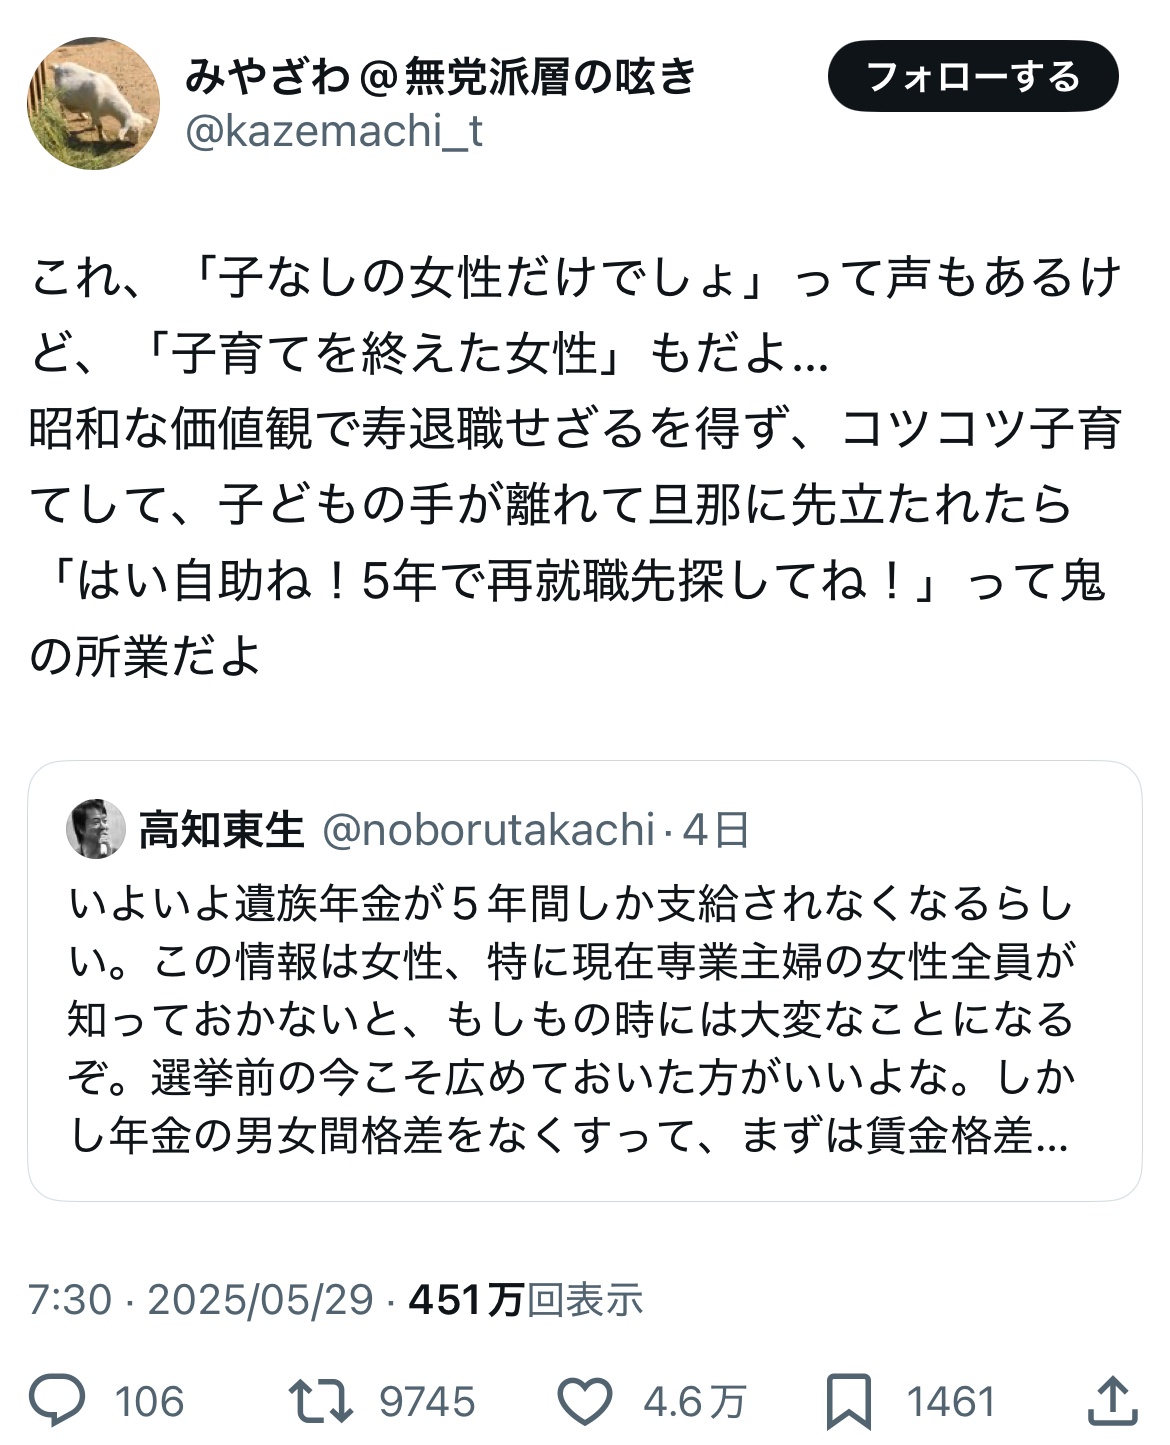The height and width of the screenshot is (1445, 1170).
Task: Like the tweet with the heart icon
Action: (x=584, y=1401)
